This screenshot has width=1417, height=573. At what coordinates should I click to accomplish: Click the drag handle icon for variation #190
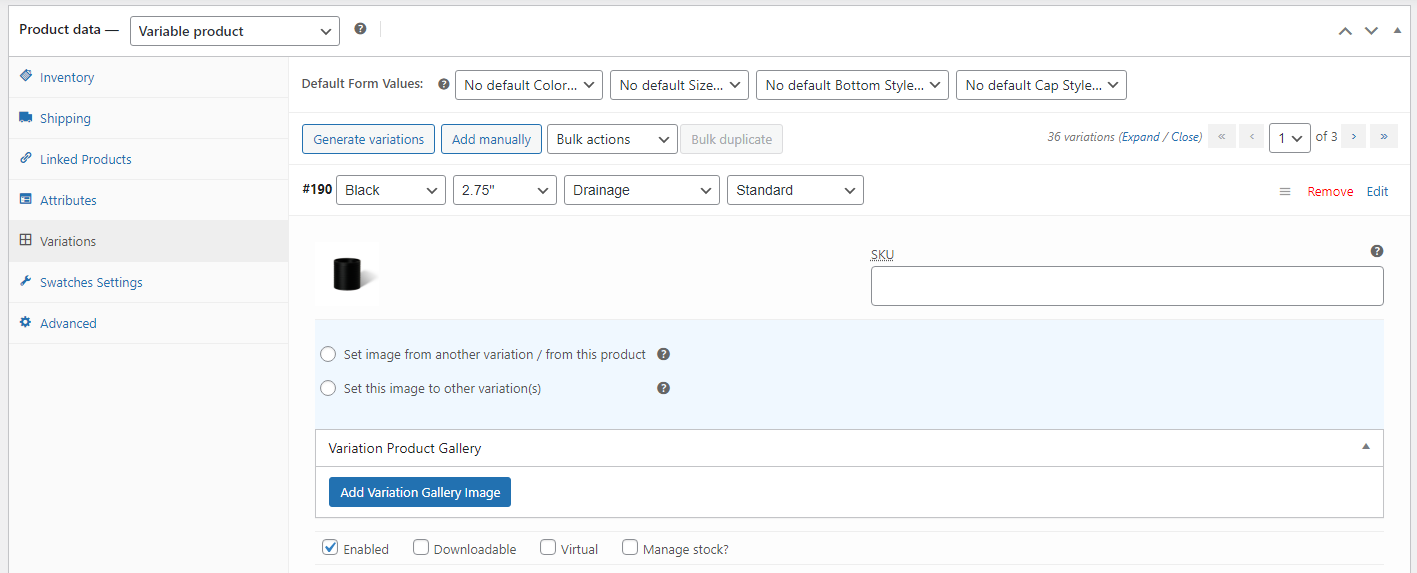click(1285, 192)
